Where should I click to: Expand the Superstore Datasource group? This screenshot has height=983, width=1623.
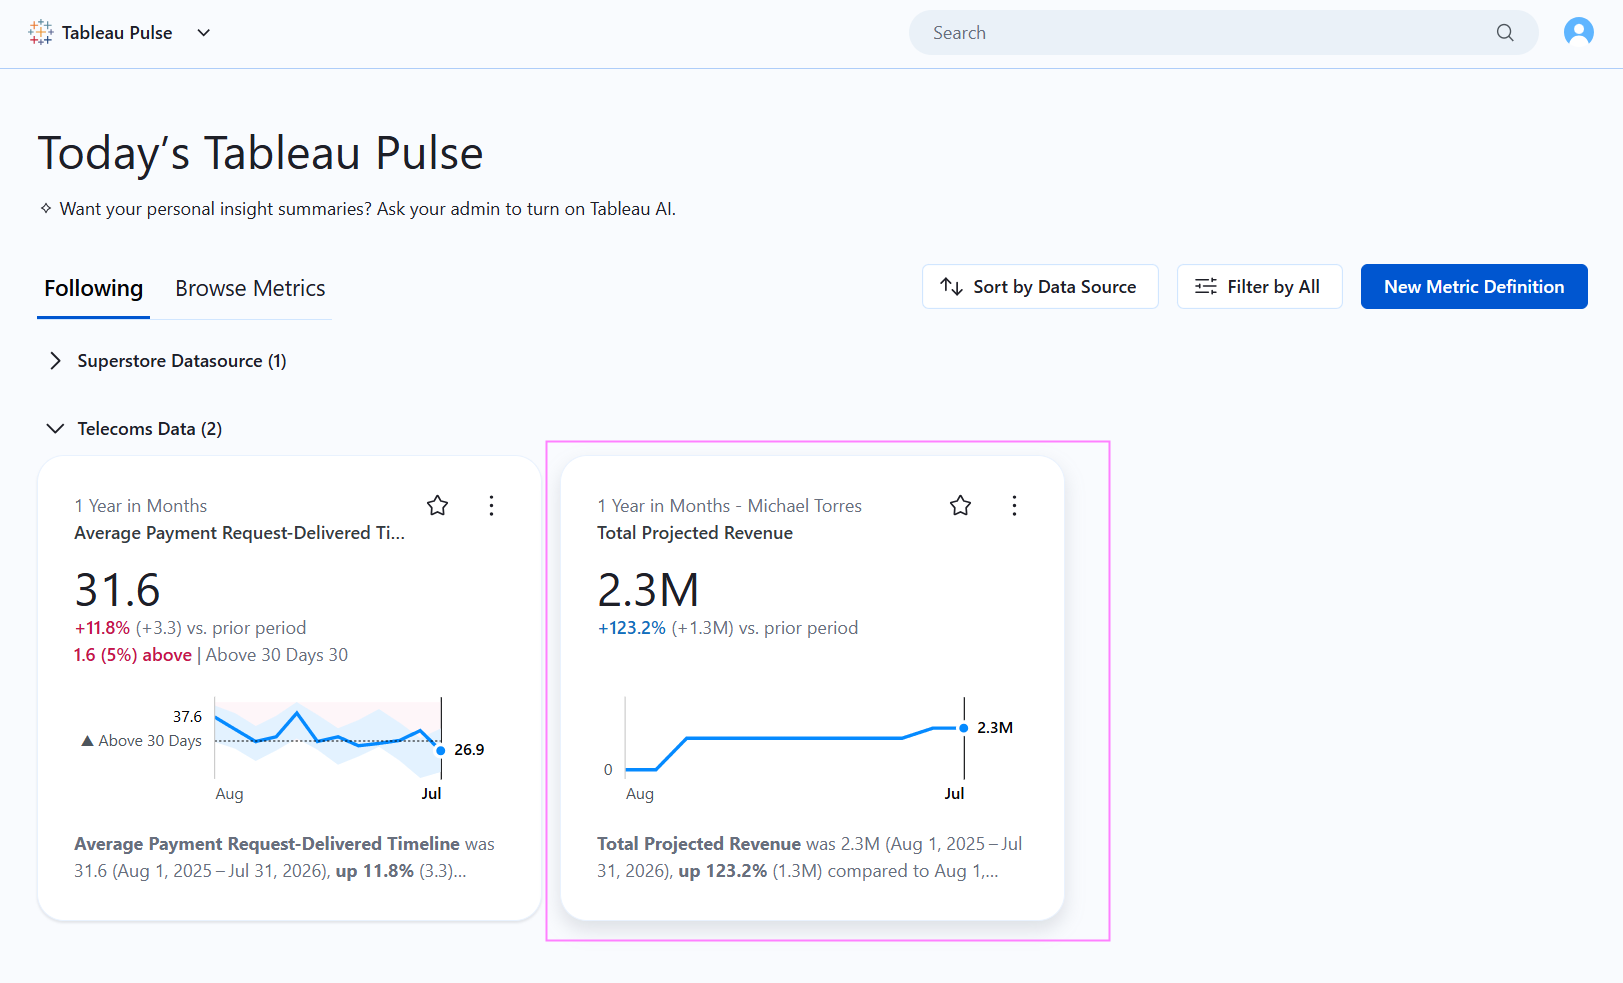point(55,361)
